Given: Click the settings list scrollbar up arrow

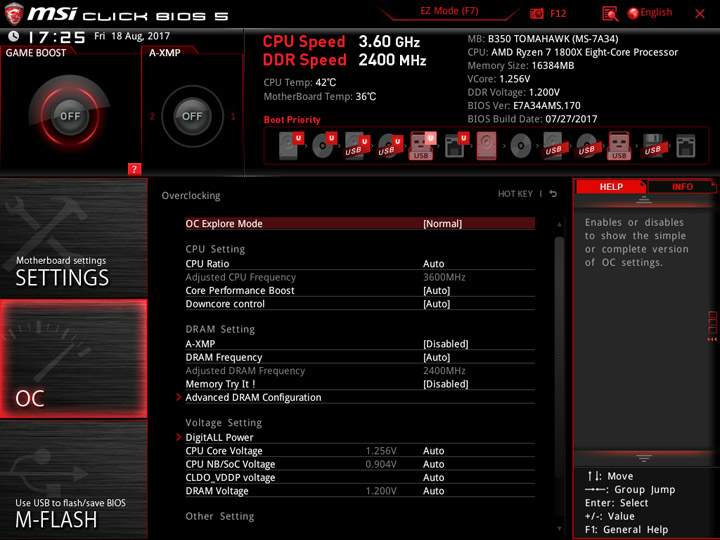Looking at the screenshot, I should (559, 225).
